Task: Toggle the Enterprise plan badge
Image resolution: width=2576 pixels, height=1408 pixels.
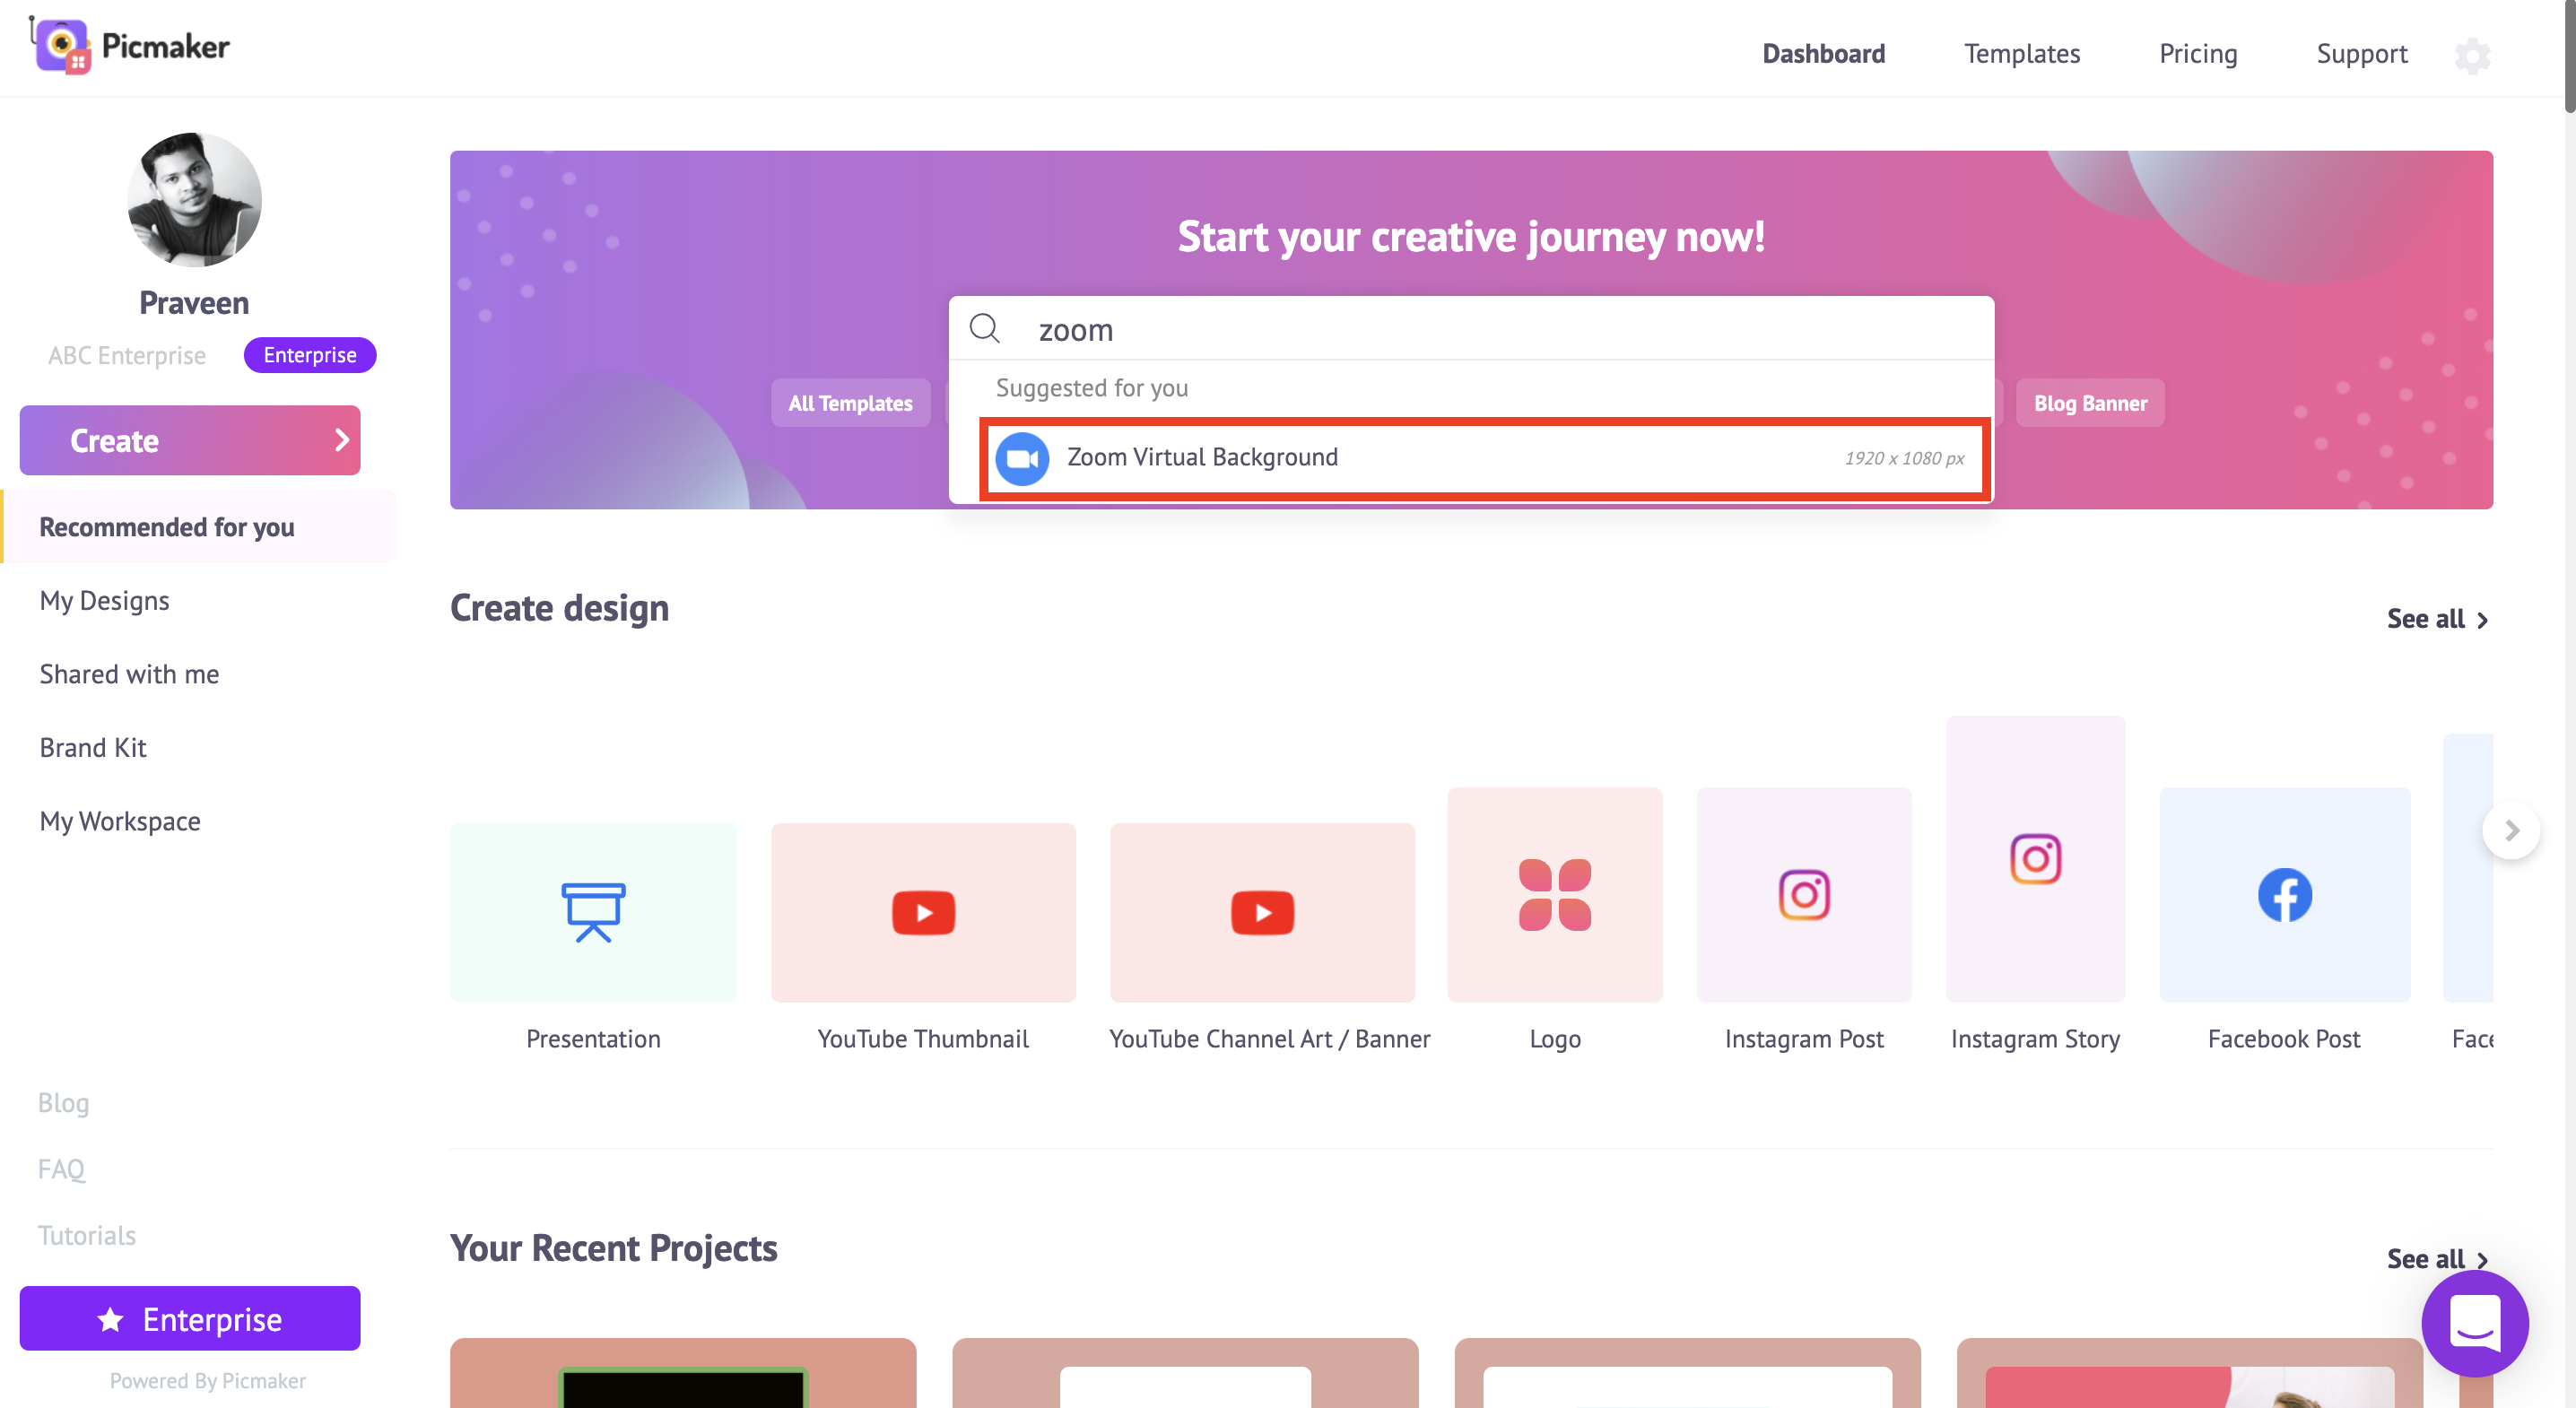Action: (x=307, y=353)
